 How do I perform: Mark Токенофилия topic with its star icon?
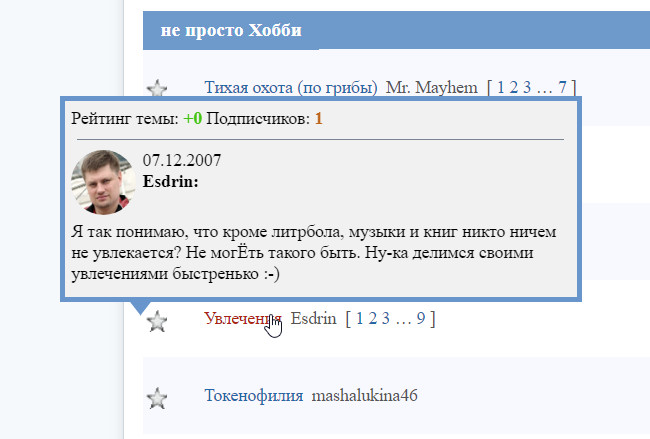[x=157, y=398]
